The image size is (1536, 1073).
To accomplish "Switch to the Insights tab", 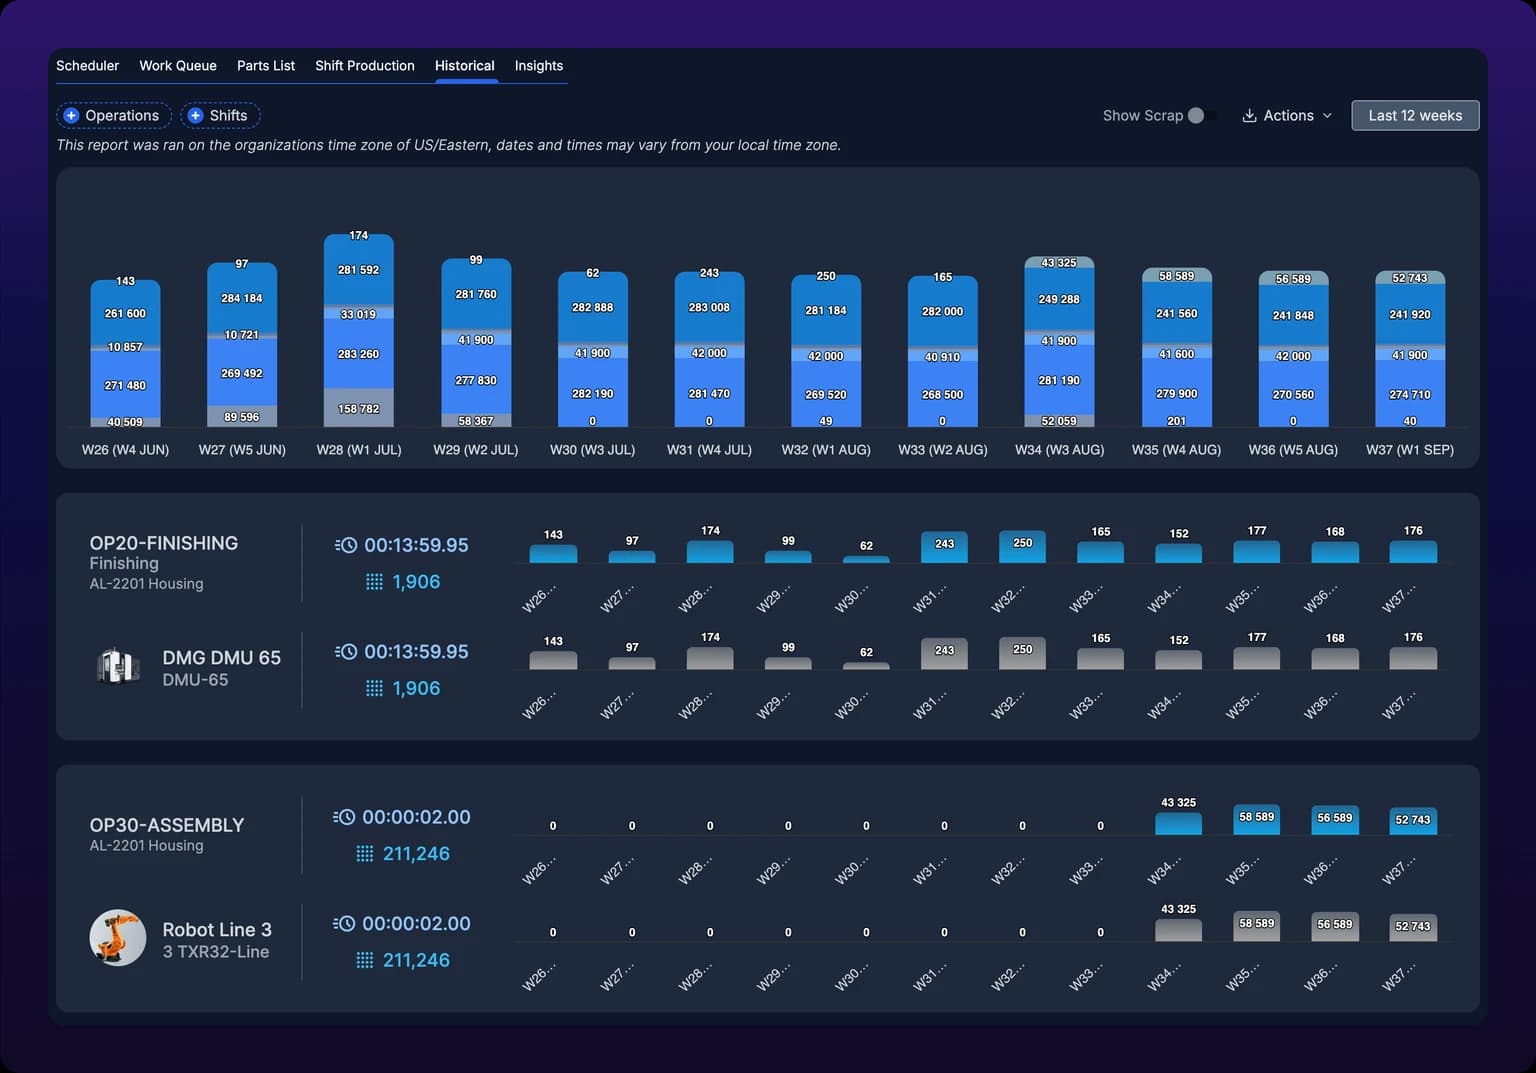I will (x=539, y=66).
